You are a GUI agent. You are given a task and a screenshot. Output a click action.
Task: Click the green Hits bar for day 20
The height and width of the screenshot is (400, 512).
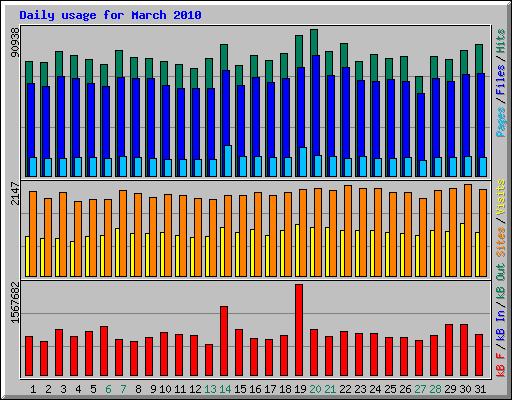314,42
